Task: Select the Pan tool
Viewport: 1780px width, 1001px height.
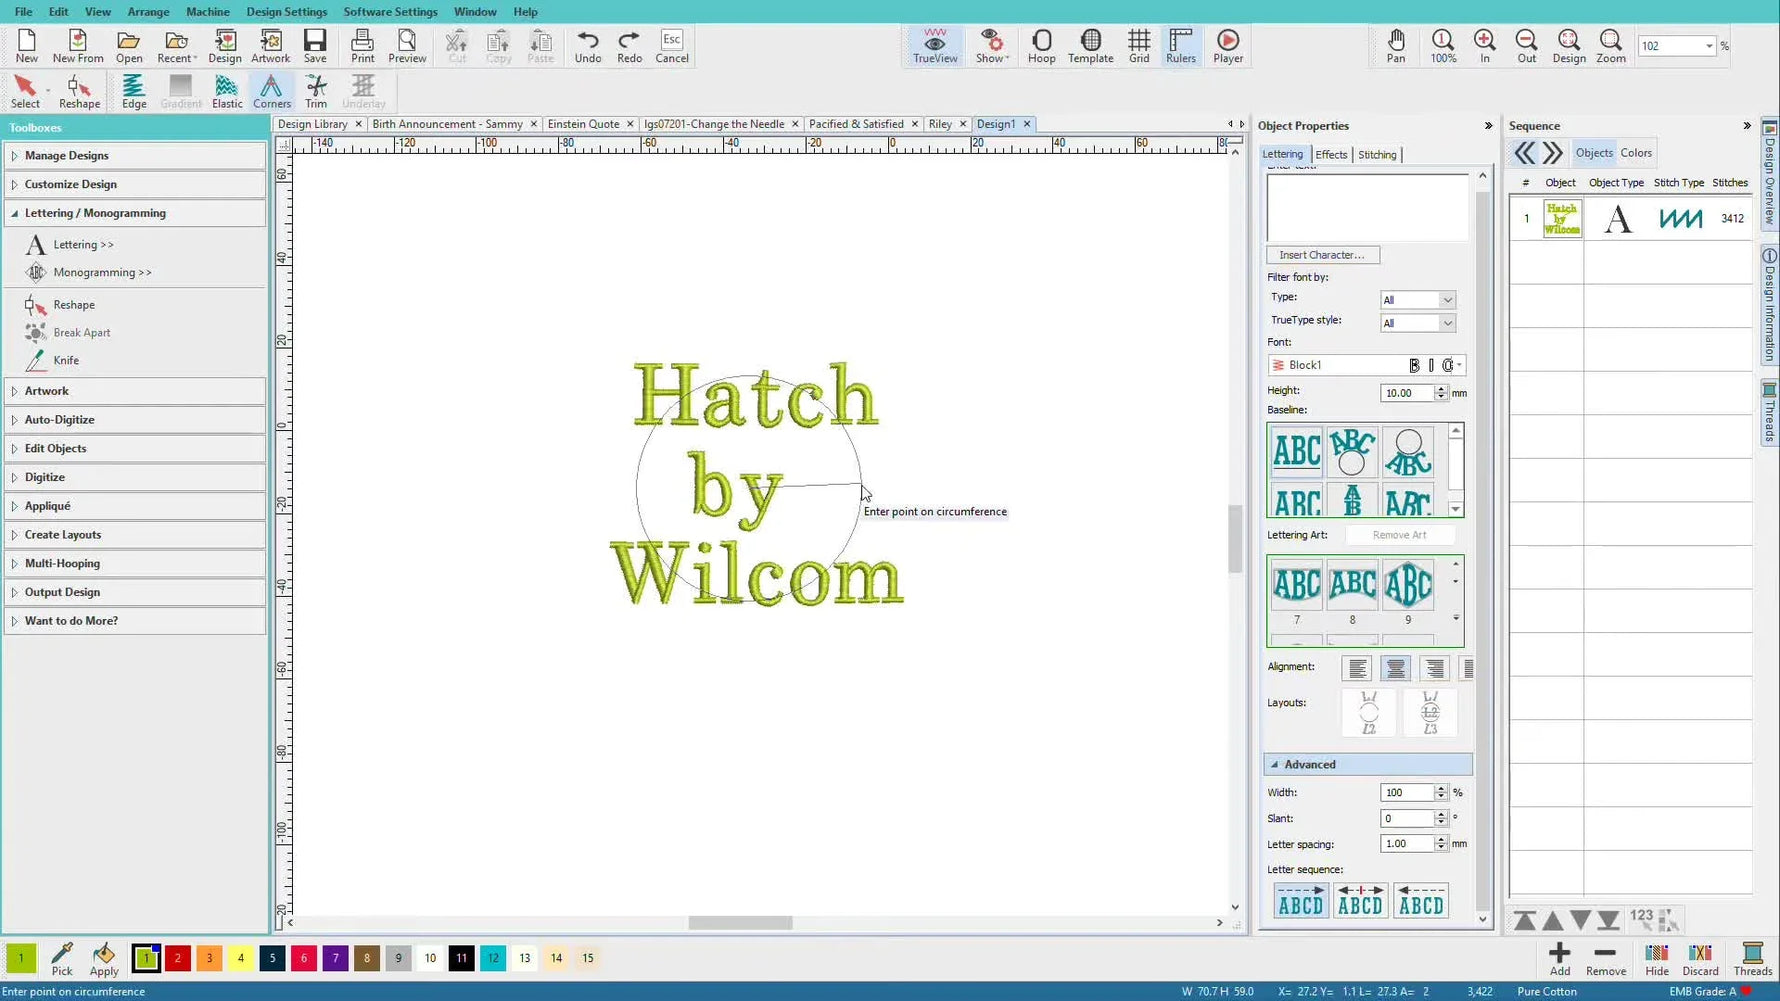Action: (1396, 45)
